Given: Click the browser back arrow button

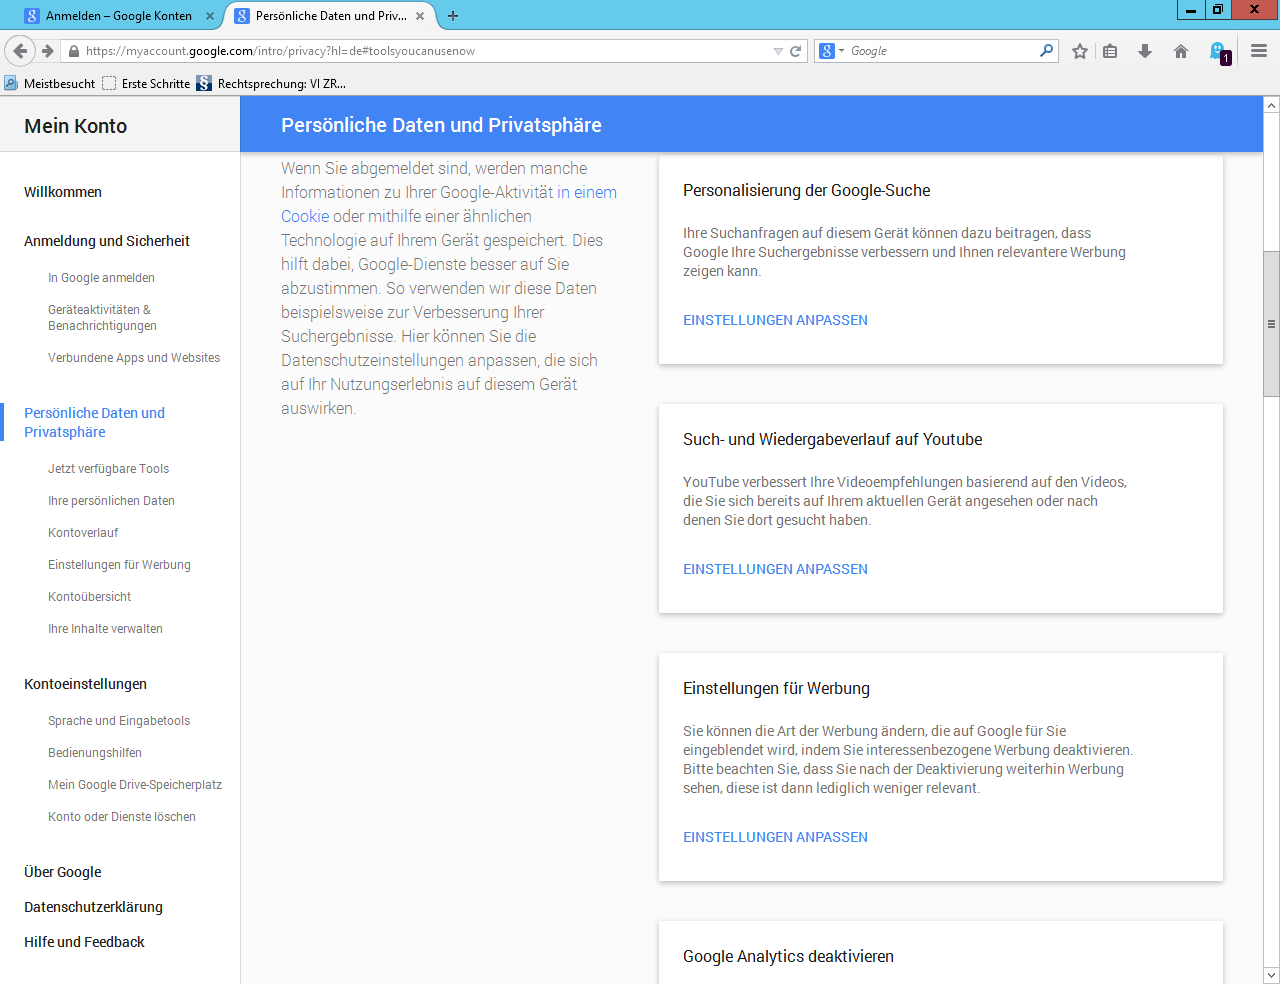Looking at the screenshot, I should (20, 51).
